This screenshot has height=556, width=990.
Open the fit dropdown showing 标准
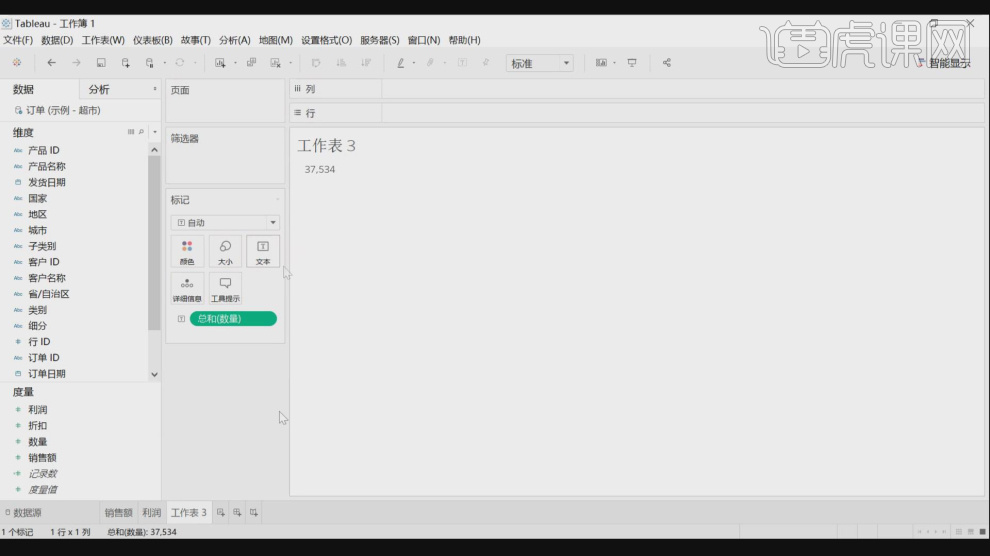pos(540,63)
